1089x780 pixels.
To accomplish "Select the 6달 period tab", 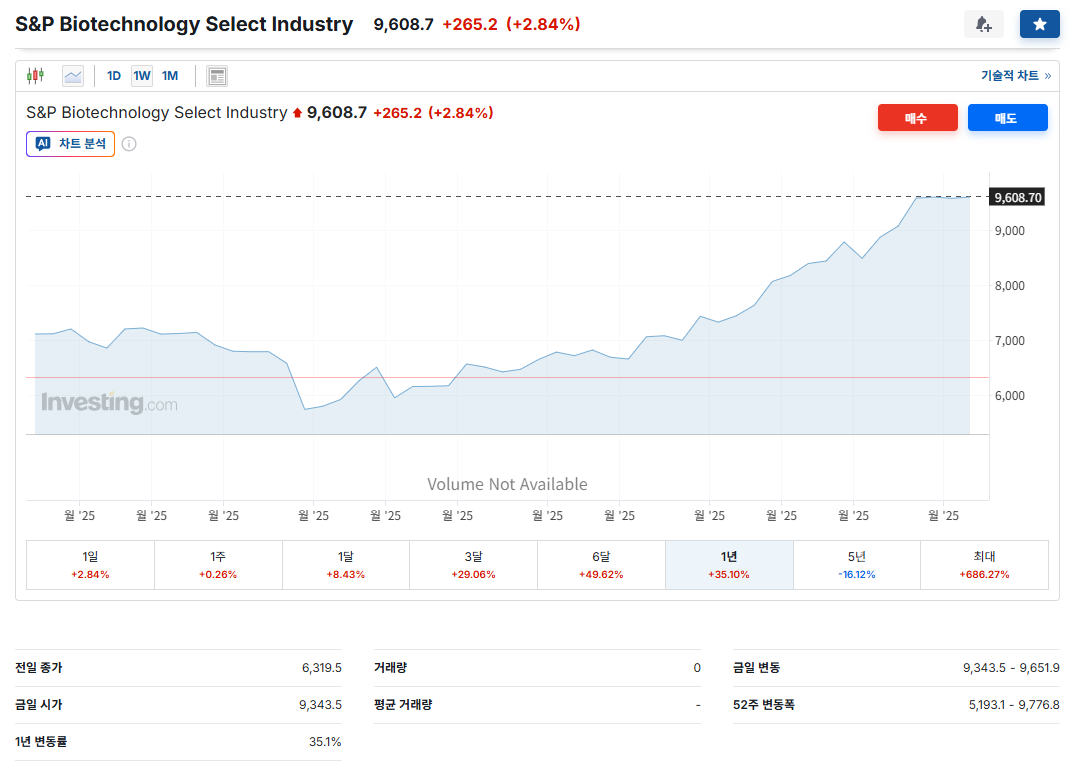I will (601, 565).
